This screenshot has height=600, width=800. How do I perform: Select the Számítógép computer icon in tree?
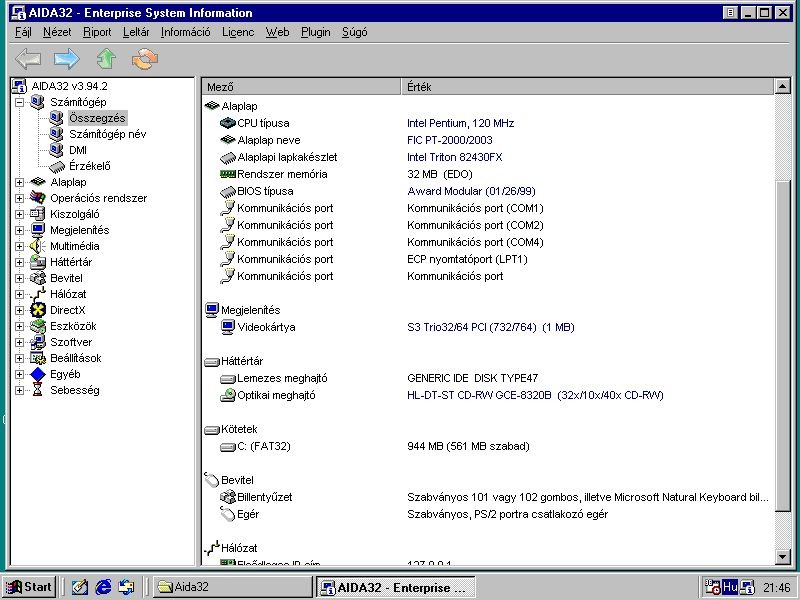(37, 102)
